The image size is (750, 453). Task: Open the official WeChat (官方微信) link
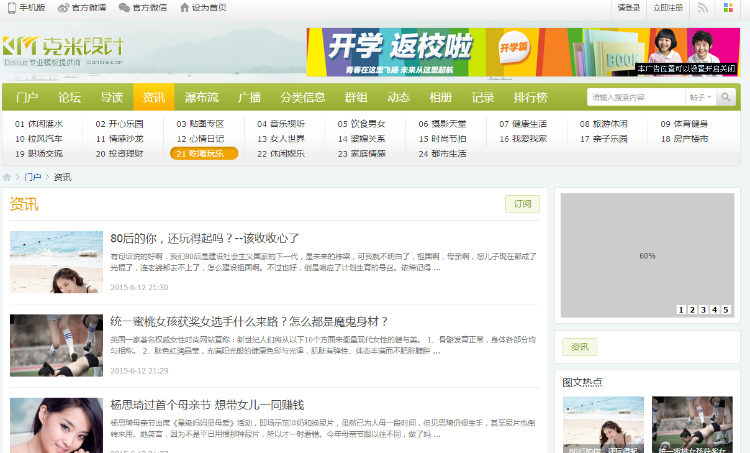pos(143,8)
